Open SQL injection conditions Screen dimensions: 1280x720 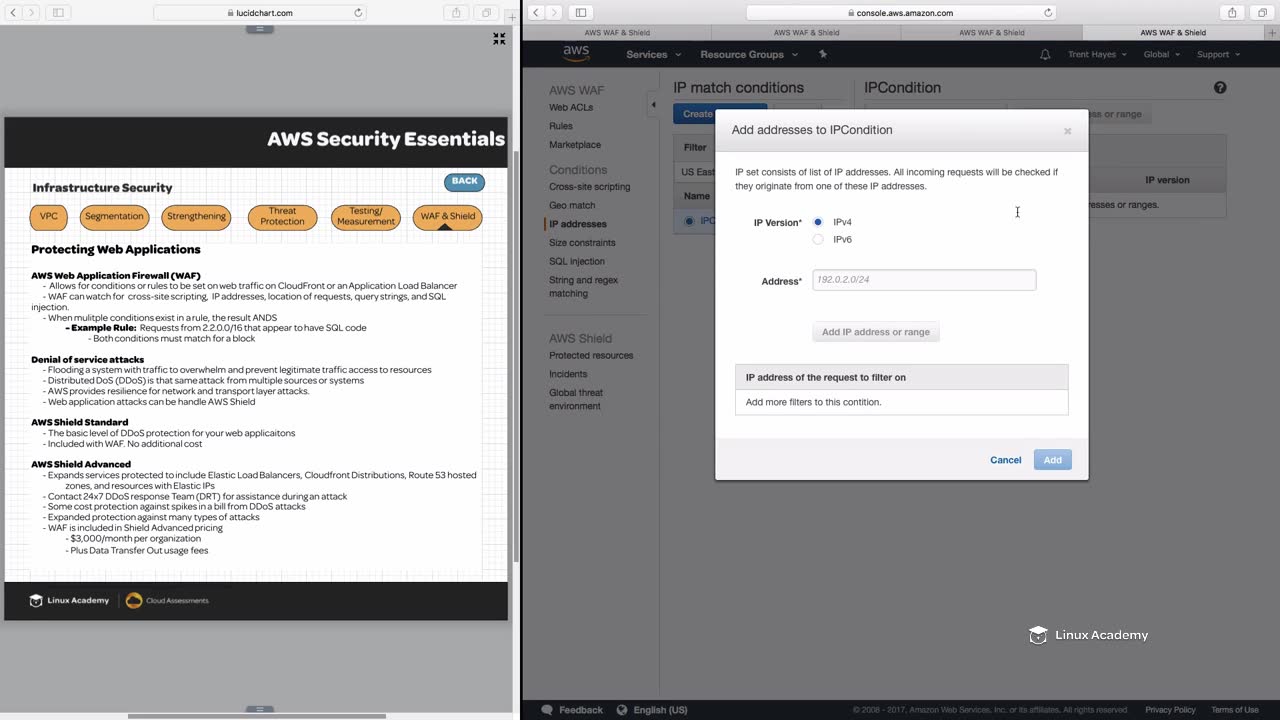click(x=577, y=261)
